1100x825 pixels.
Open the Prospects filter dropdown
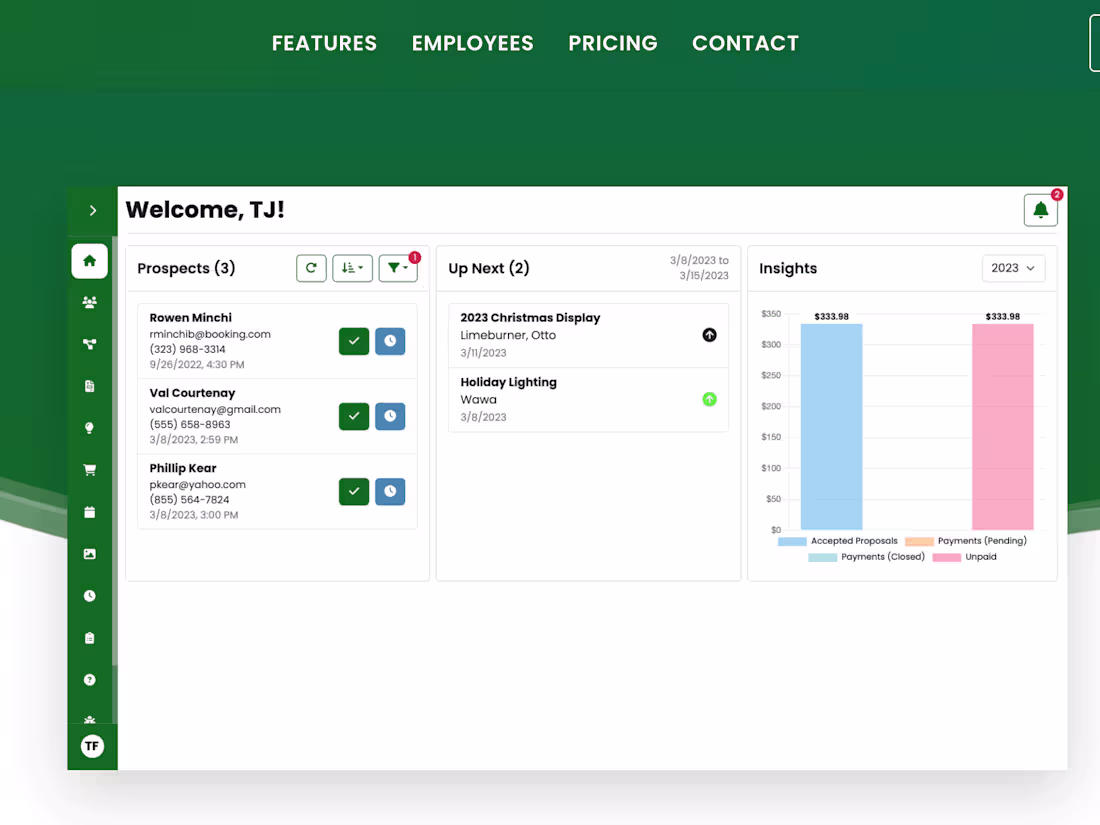pos(398,268)
